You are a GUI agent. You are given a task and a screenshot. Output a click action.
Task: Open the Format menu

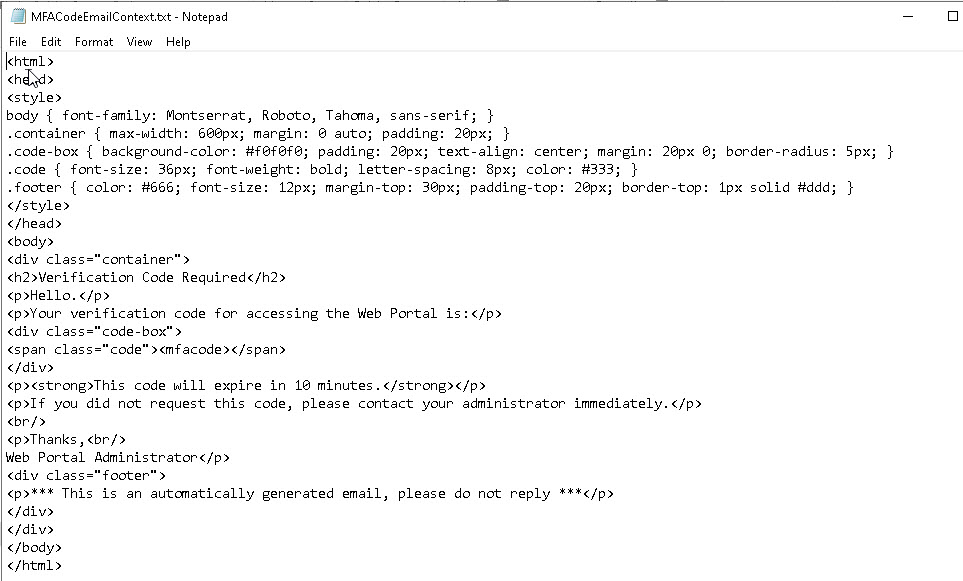(94, 42)
